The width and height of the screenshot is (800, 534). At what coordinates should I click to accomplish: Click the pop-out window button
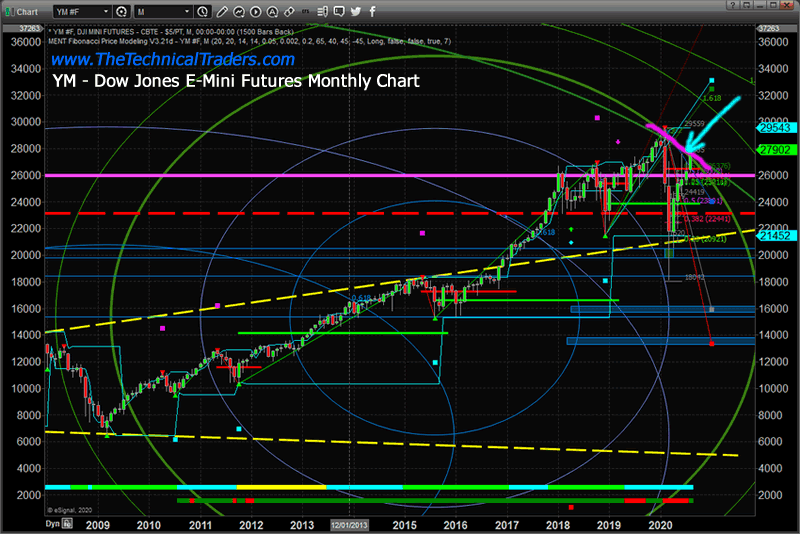[x=746, y=5]
